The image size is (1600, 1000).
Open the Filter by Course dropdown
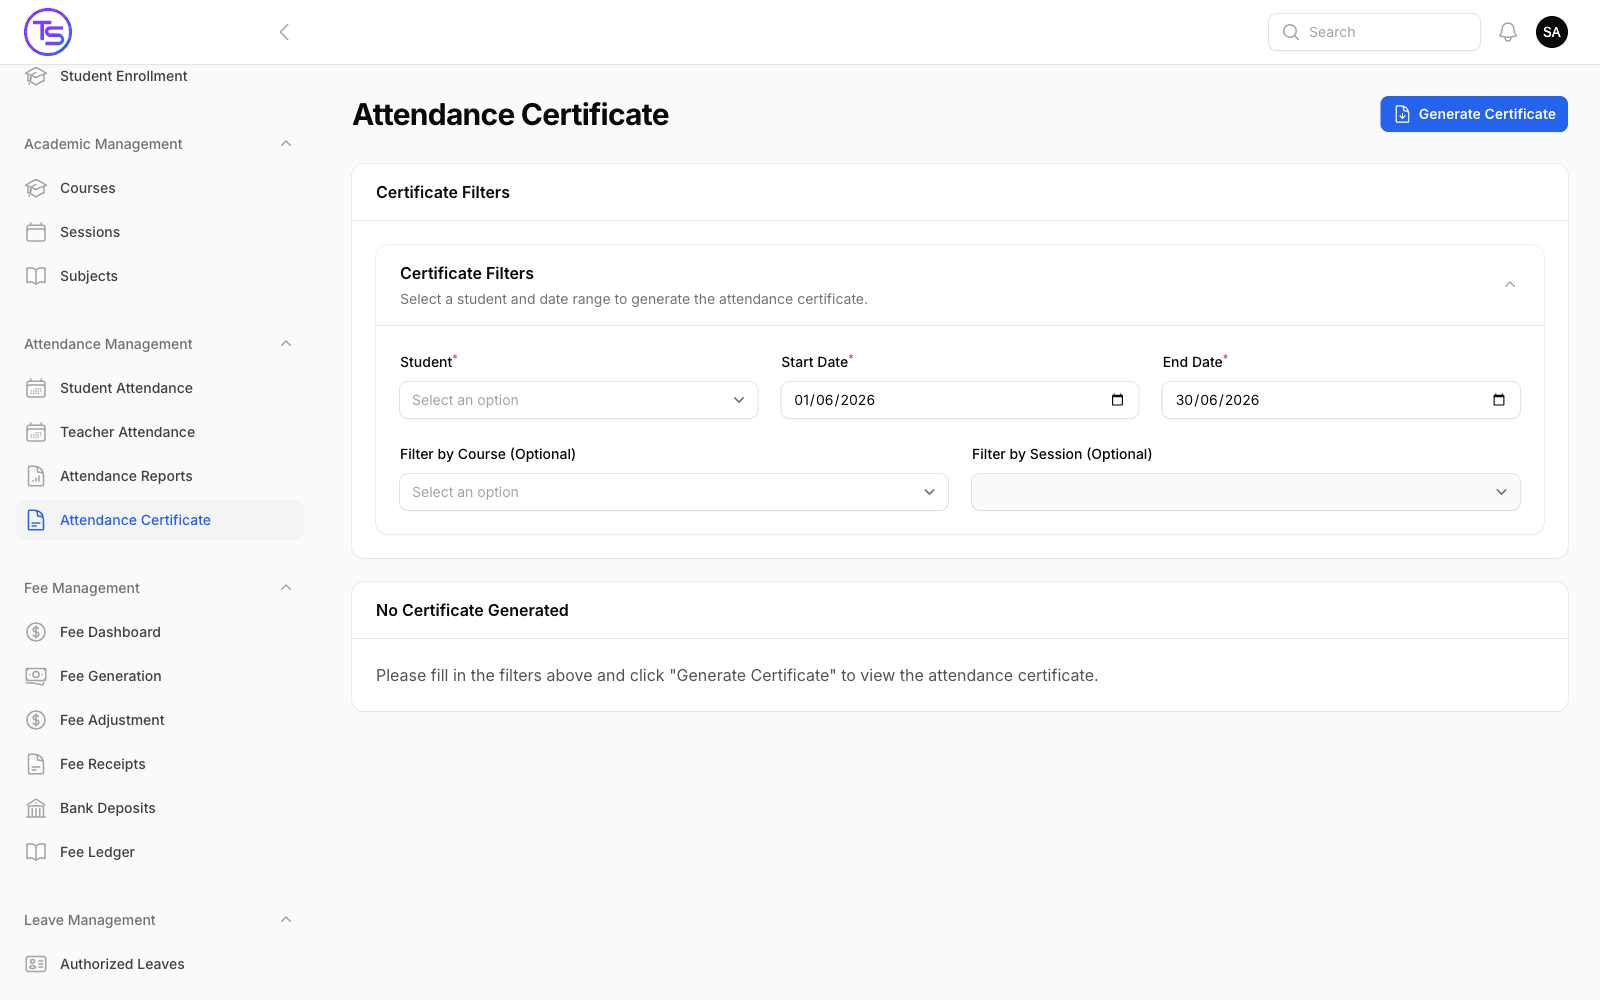[674, 492]
